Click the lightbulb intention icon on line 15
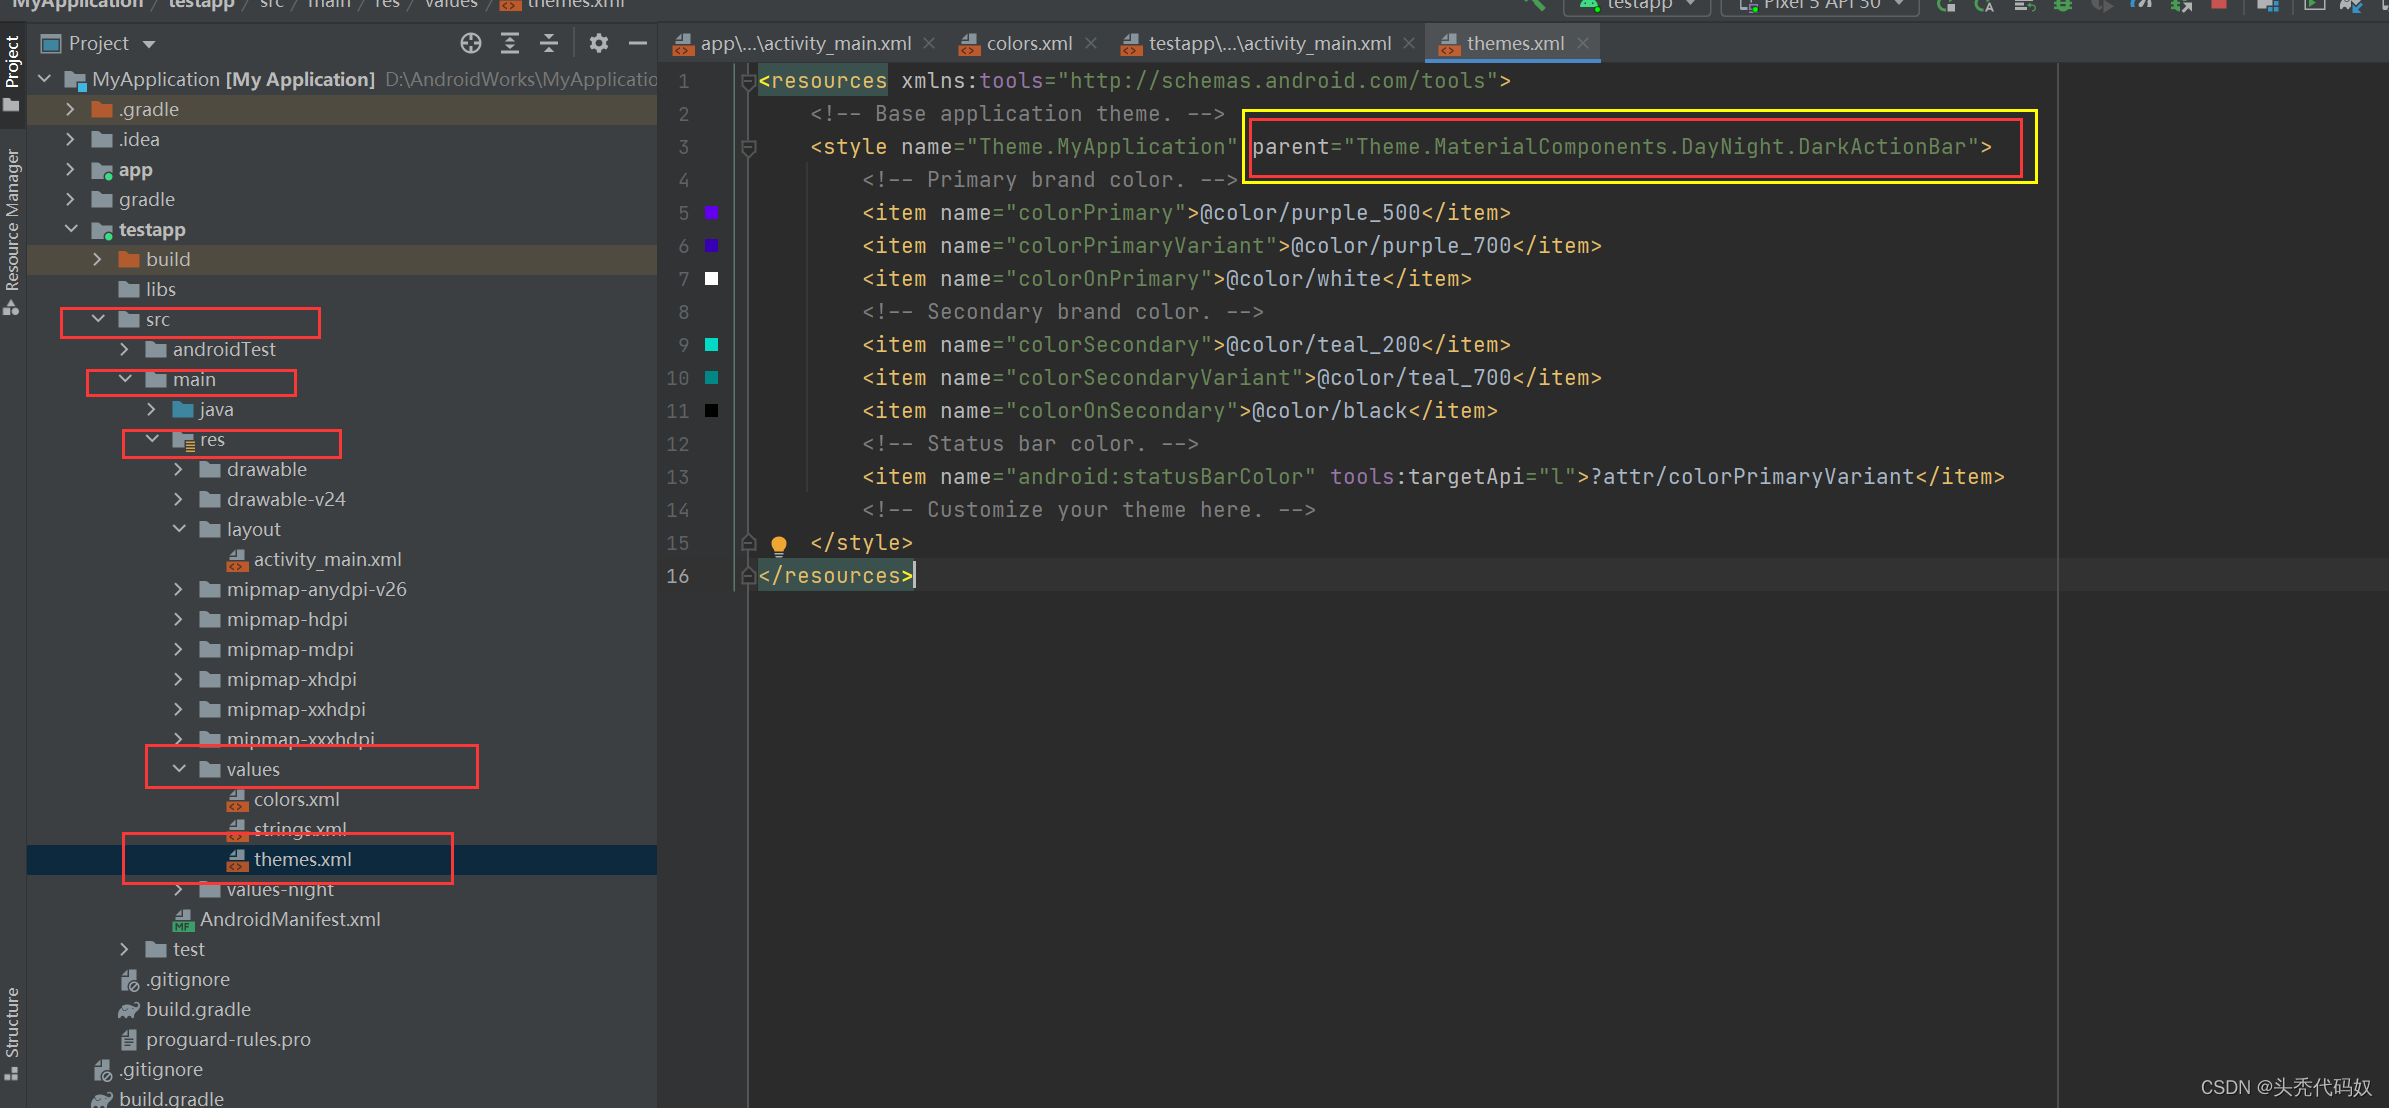The width and height of the screenshot is (2389, 1108). (x=779, y=544)
